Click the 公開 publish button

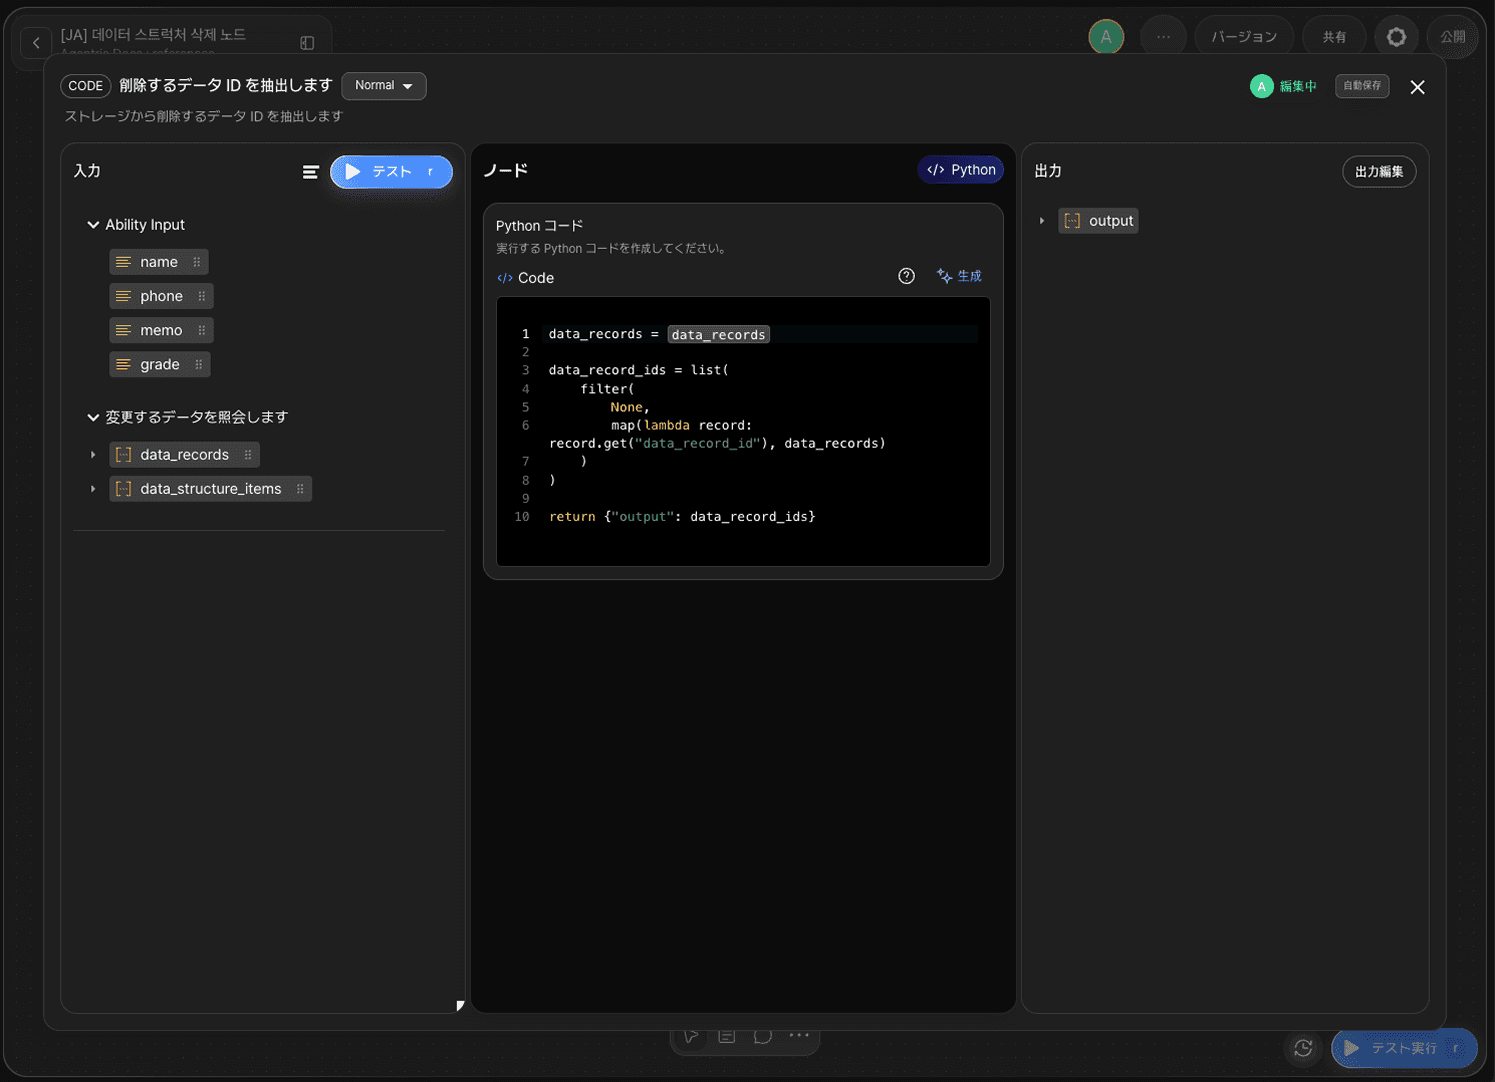click(x=1452, y=37)
